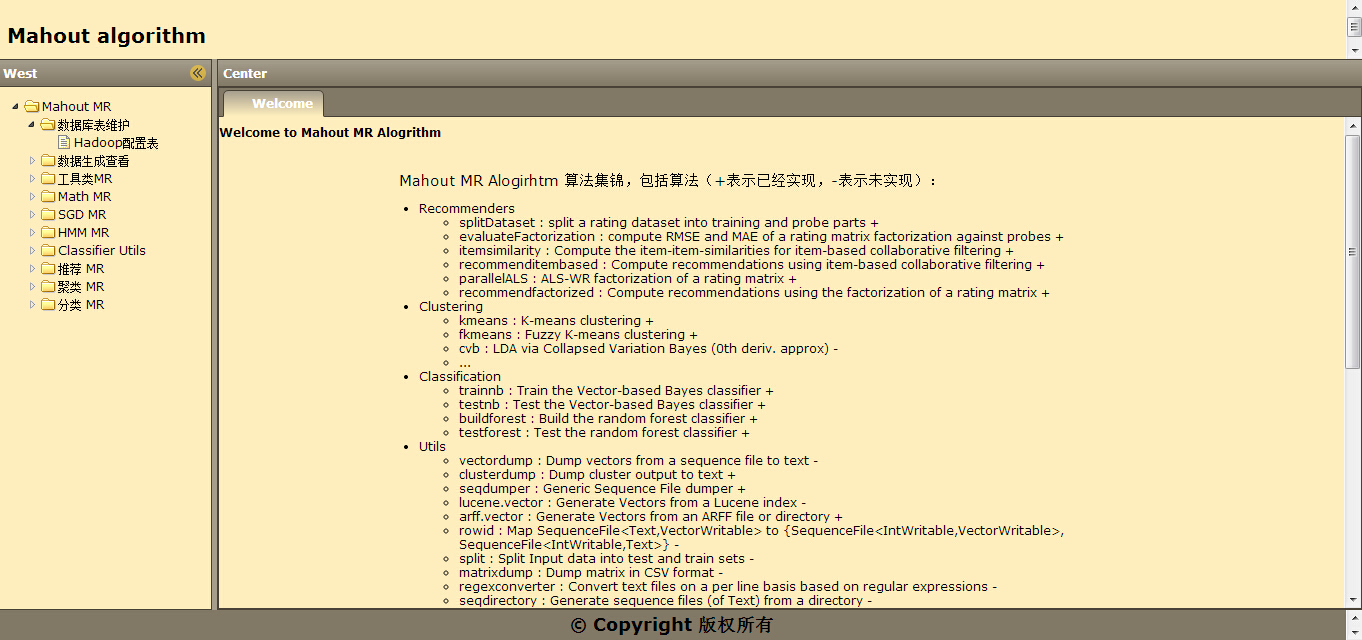Click the 'trainnb' Bayes classifier entry

click(x=616, y=391)
